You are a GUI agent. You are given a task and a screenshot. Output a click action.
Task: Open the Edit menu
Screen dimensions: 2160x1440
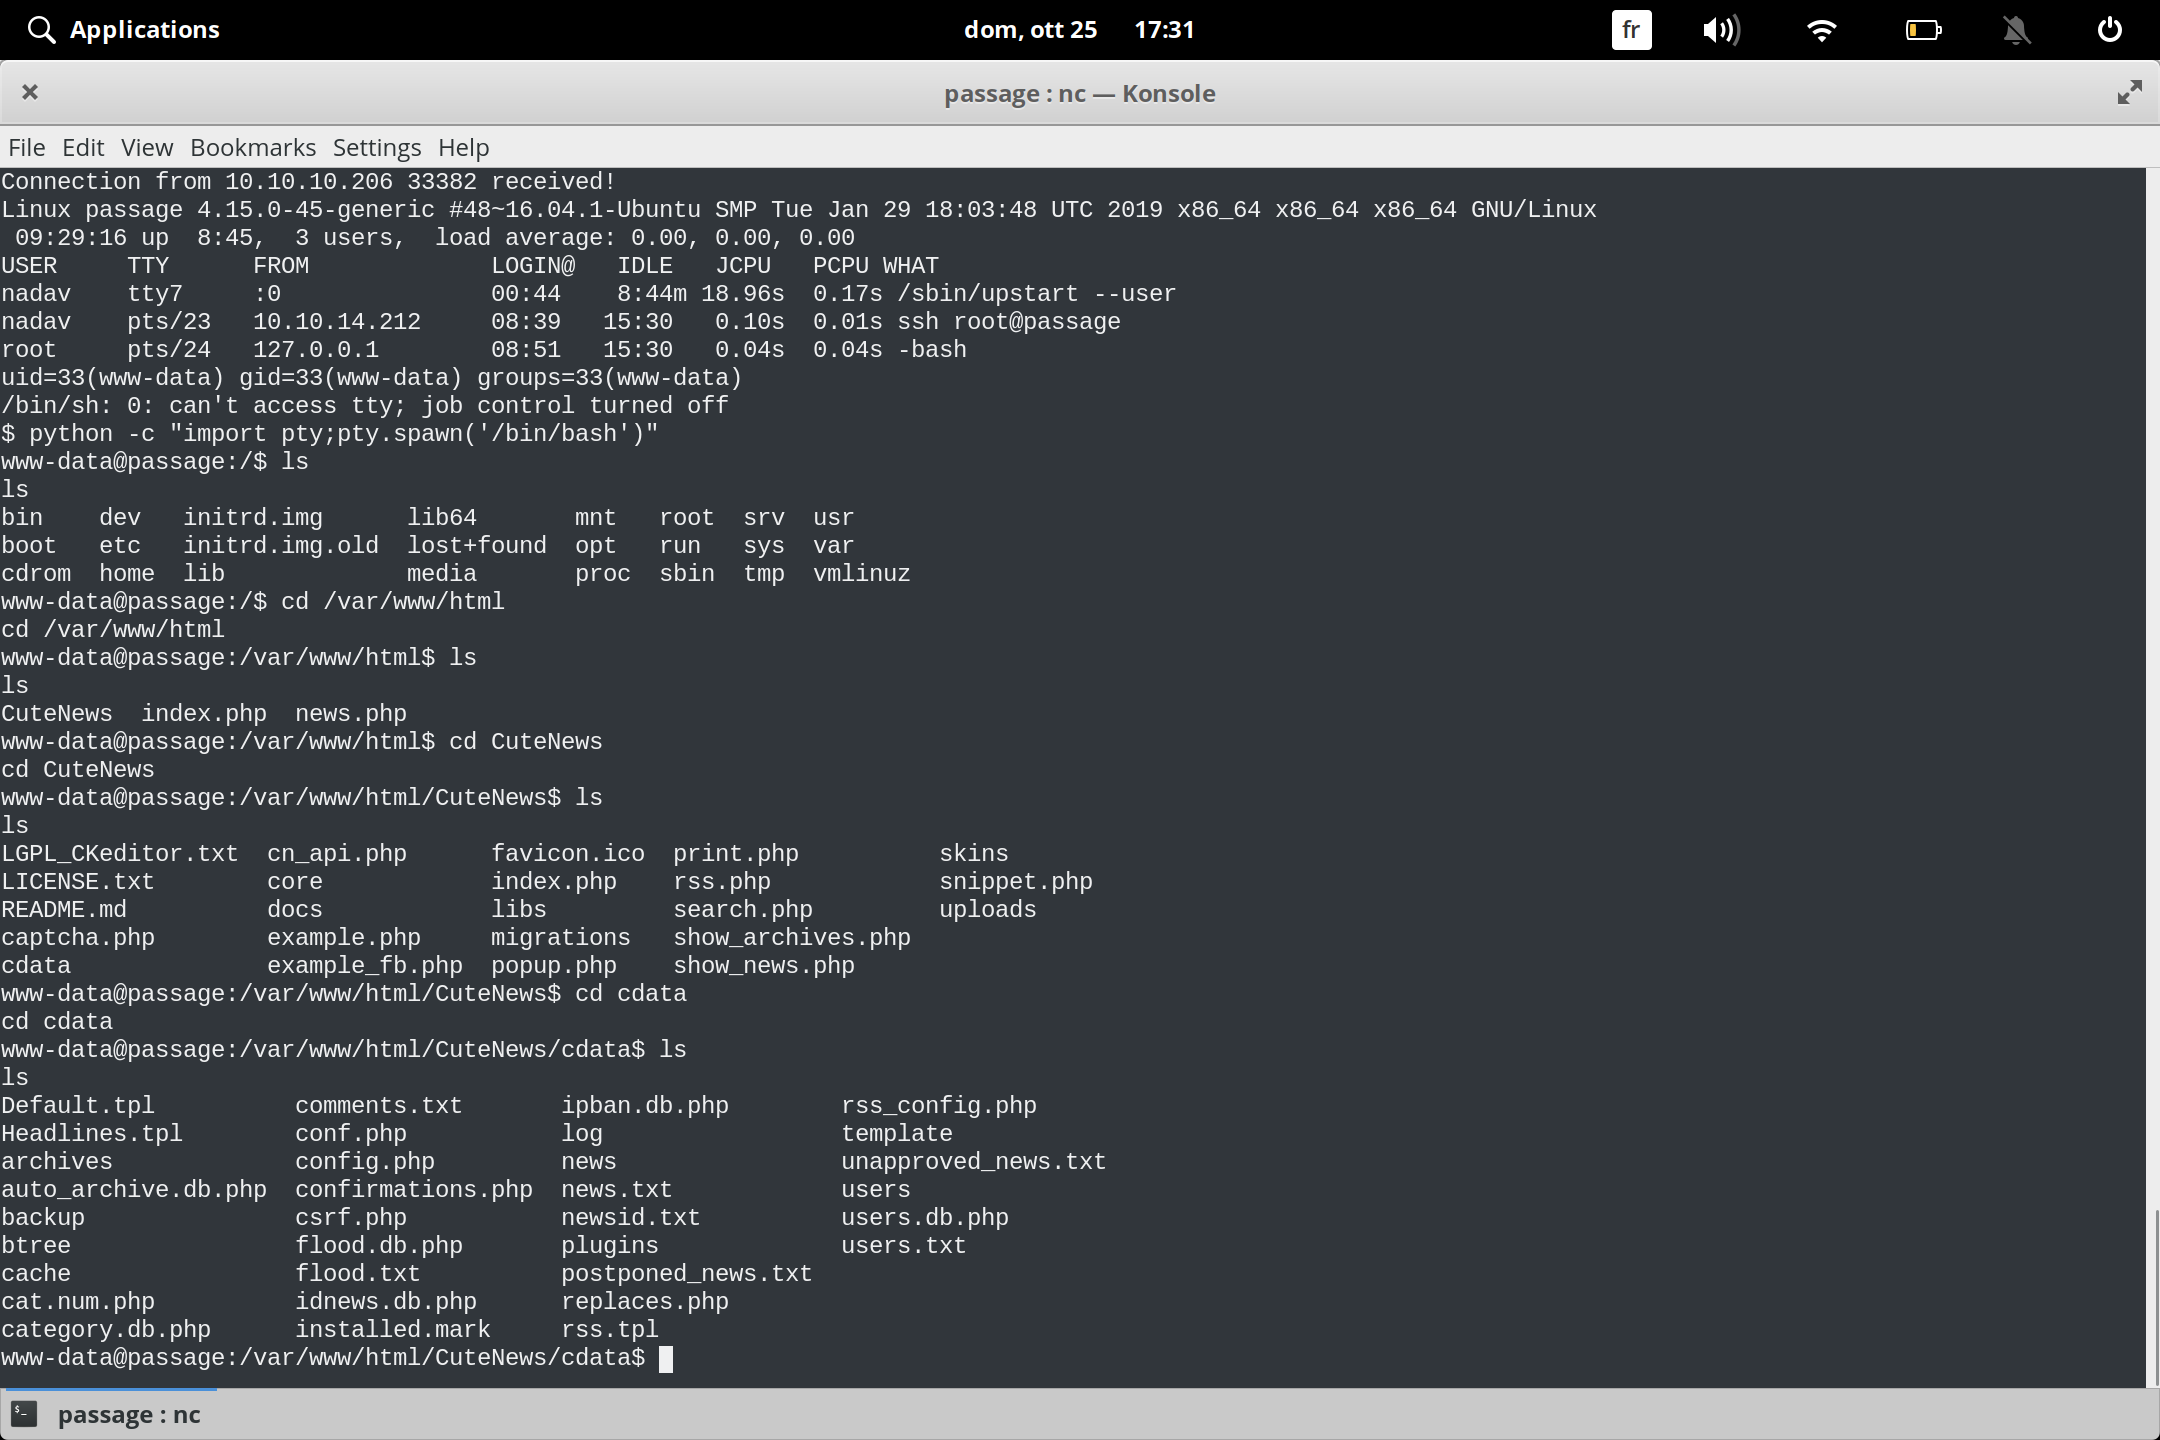(x=83, y=147)
